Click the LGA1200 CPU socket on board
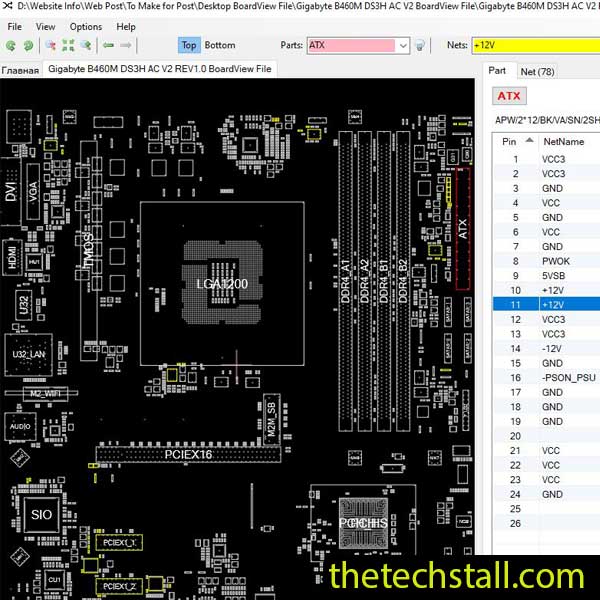600x600 pixels. tap(222, 284)
